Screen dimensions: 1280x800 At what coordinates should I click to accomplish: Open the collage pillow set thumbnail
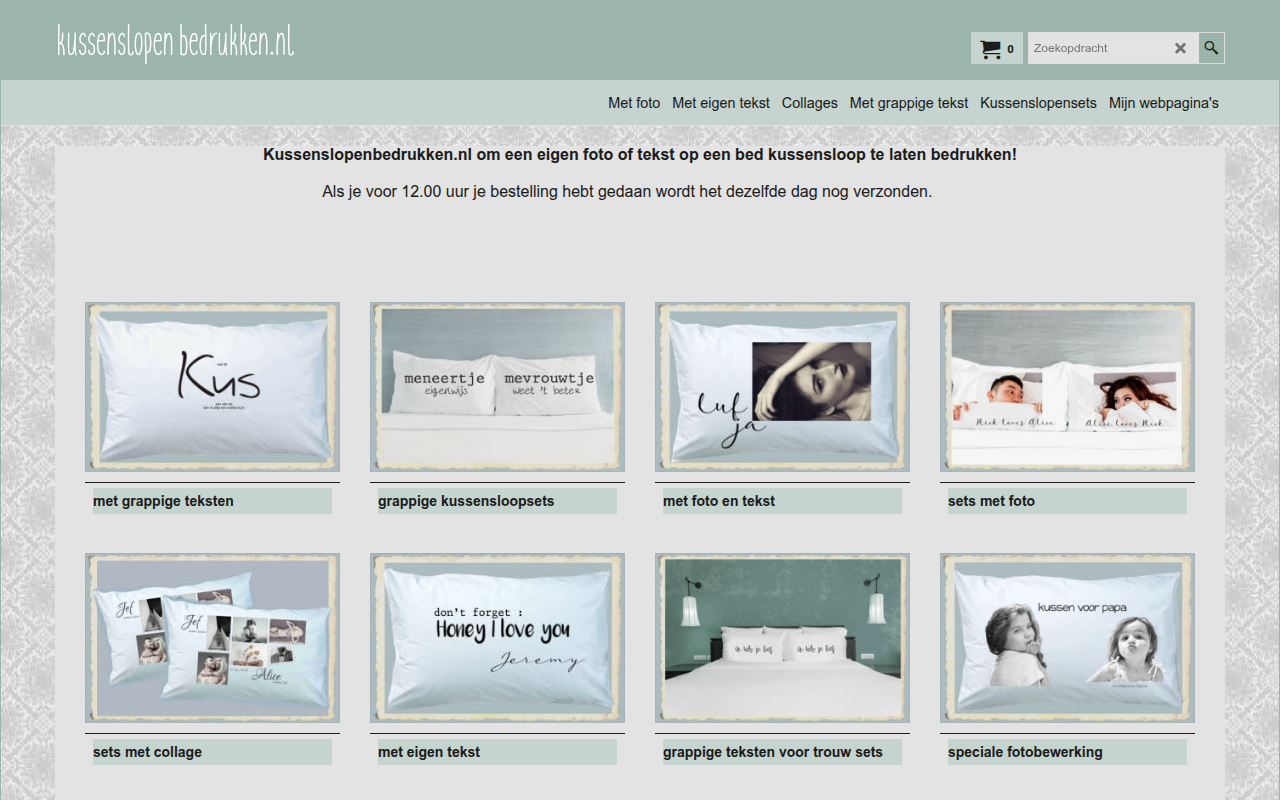pos(212,638)
